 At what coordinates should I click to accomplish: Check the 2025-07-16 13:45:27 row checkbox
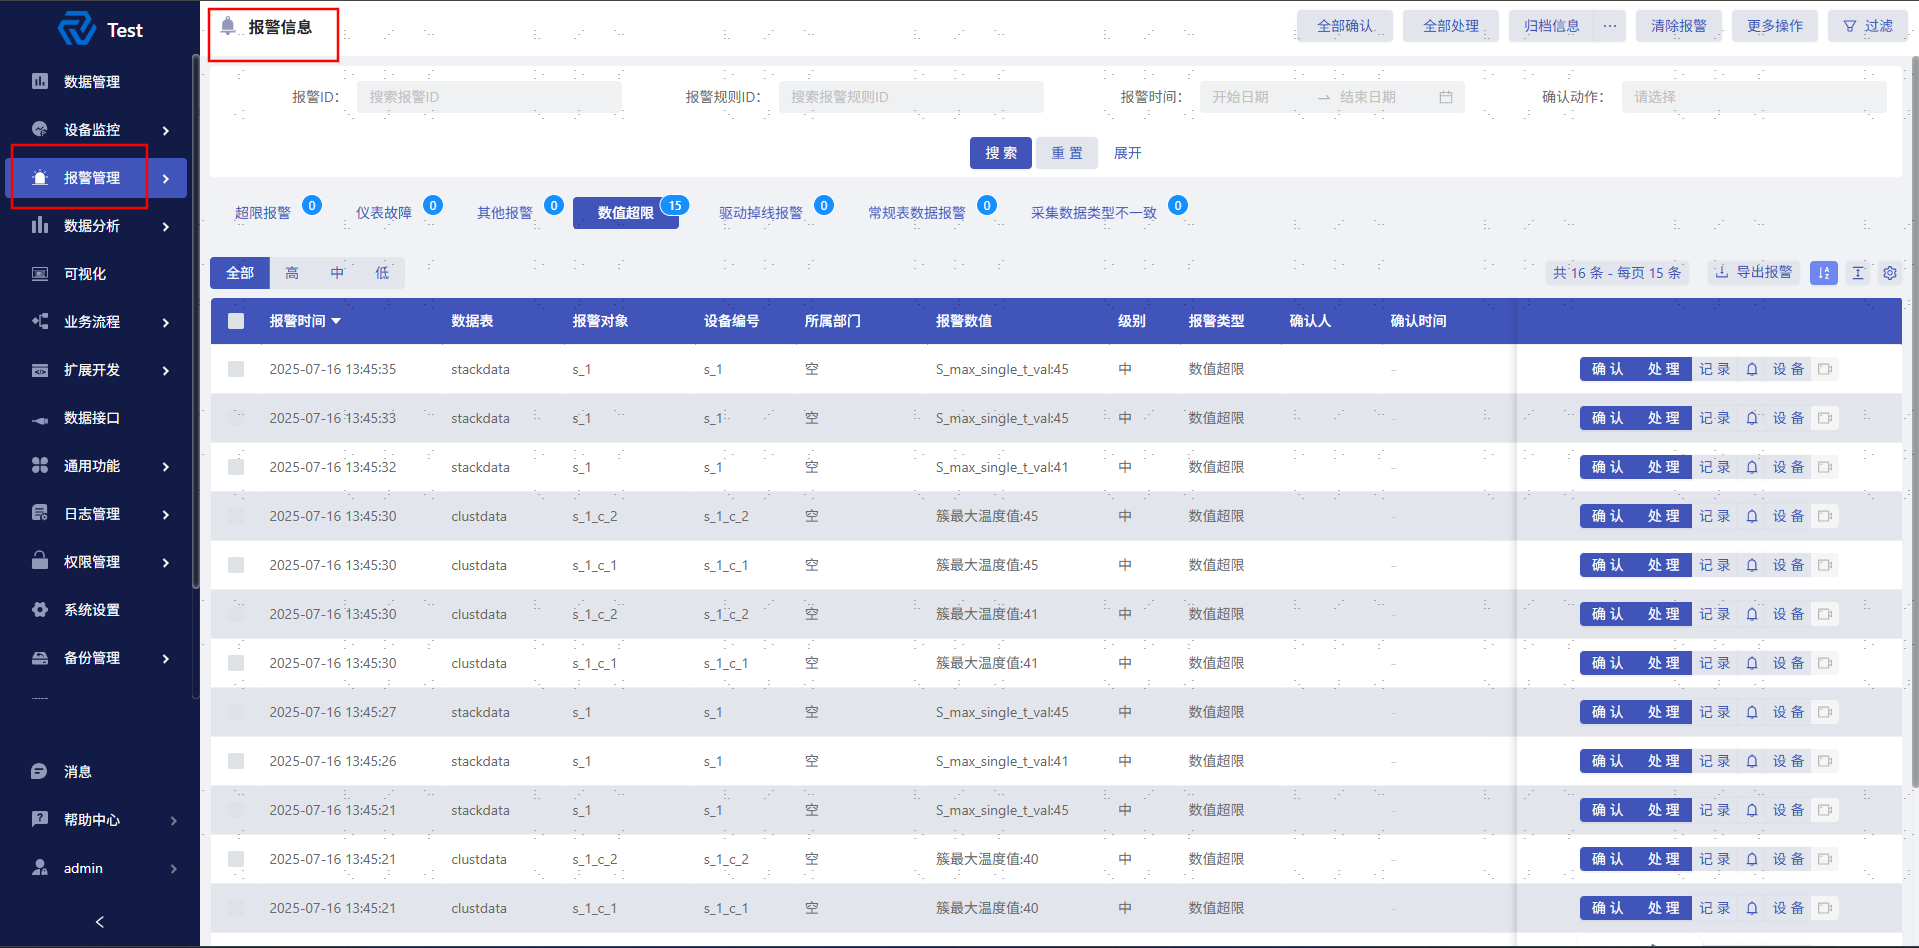tap(236, 712)
